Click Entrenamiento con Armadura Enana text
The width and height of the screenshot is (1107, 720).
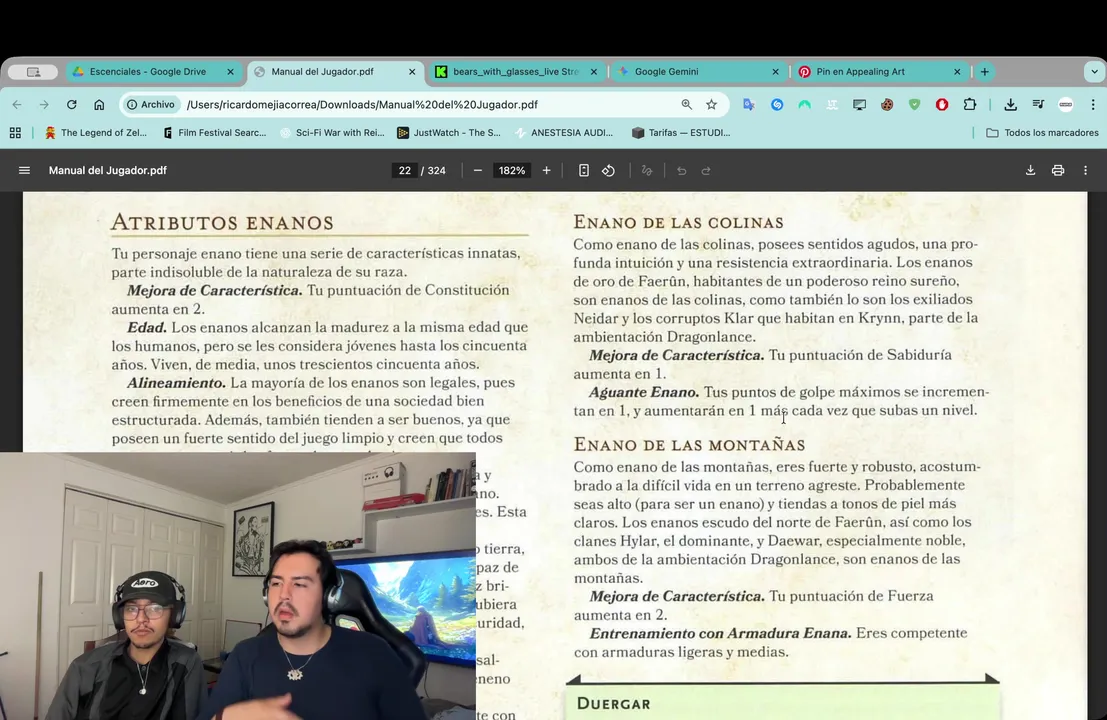[x=720, y=633]
